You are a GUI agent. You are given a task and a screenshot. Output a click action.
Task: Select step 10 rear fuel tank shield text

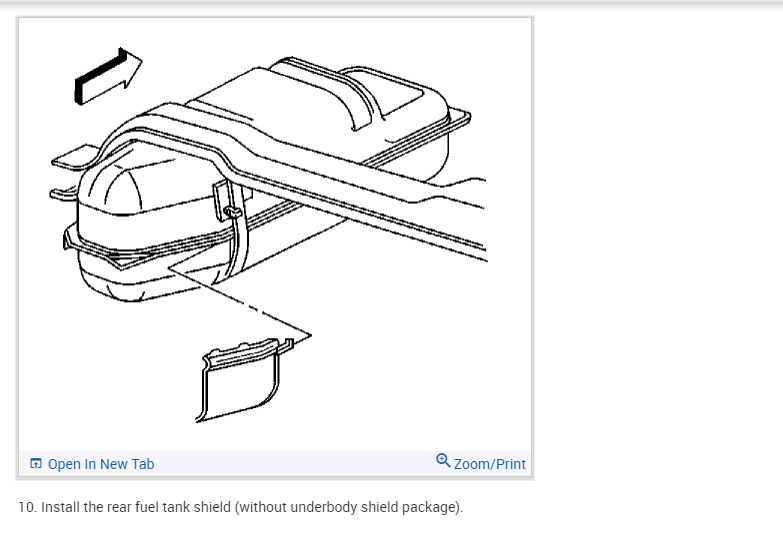coord(241,507)
